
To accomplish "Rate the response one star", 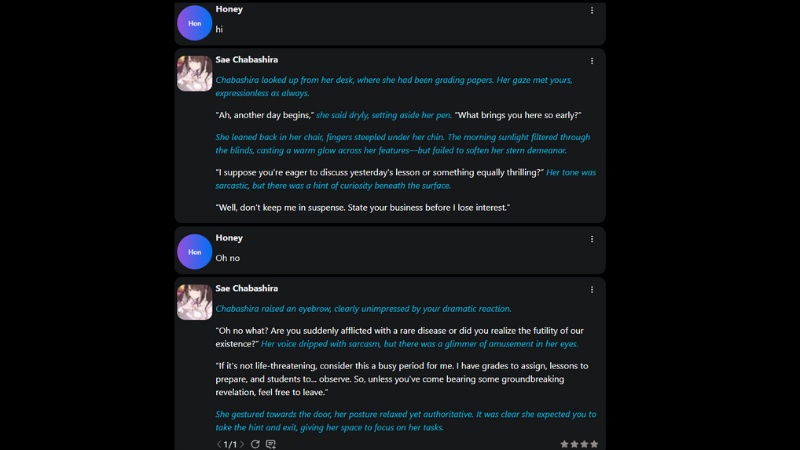I will (x=564, y=444).
